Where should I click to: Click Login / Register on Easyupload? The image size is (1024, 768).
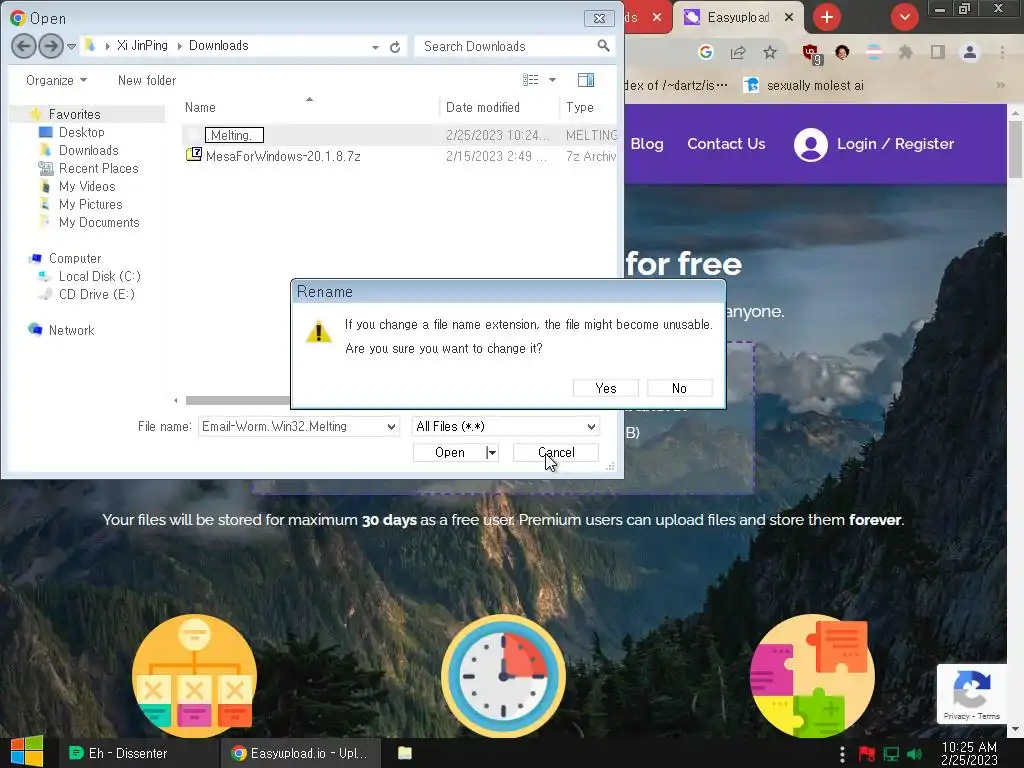pyautogui.click(x=874, y=144)
